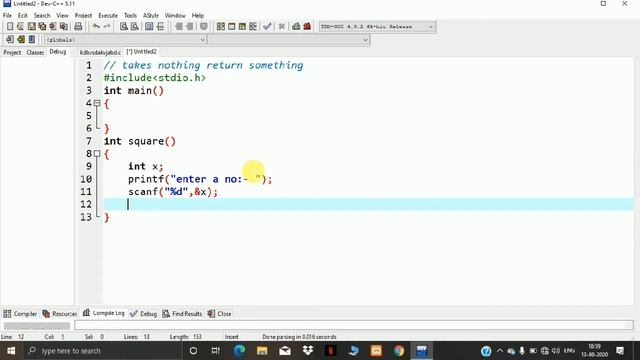Open the Execute menu
640x360 pixels.
108,16
